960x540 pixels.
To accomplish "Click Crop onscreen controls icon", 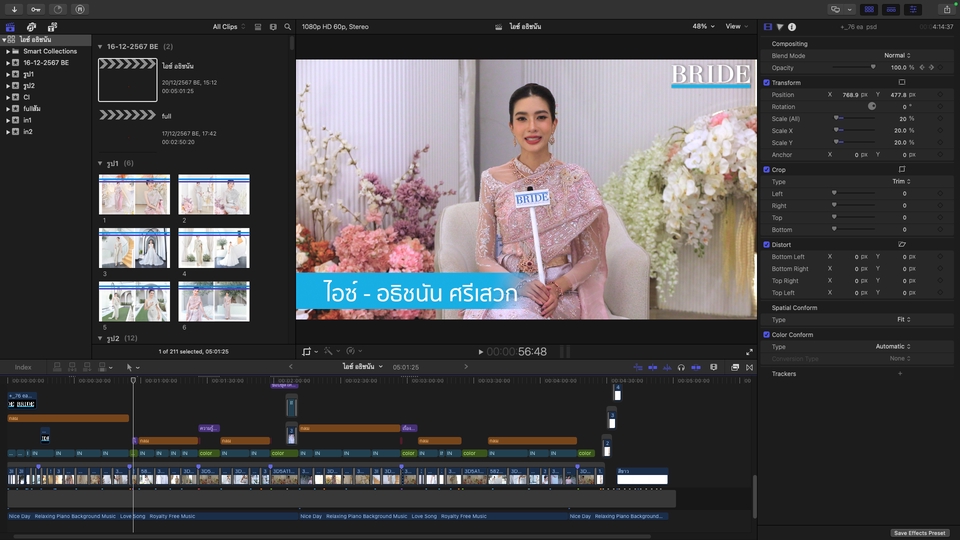I will 902,169.
